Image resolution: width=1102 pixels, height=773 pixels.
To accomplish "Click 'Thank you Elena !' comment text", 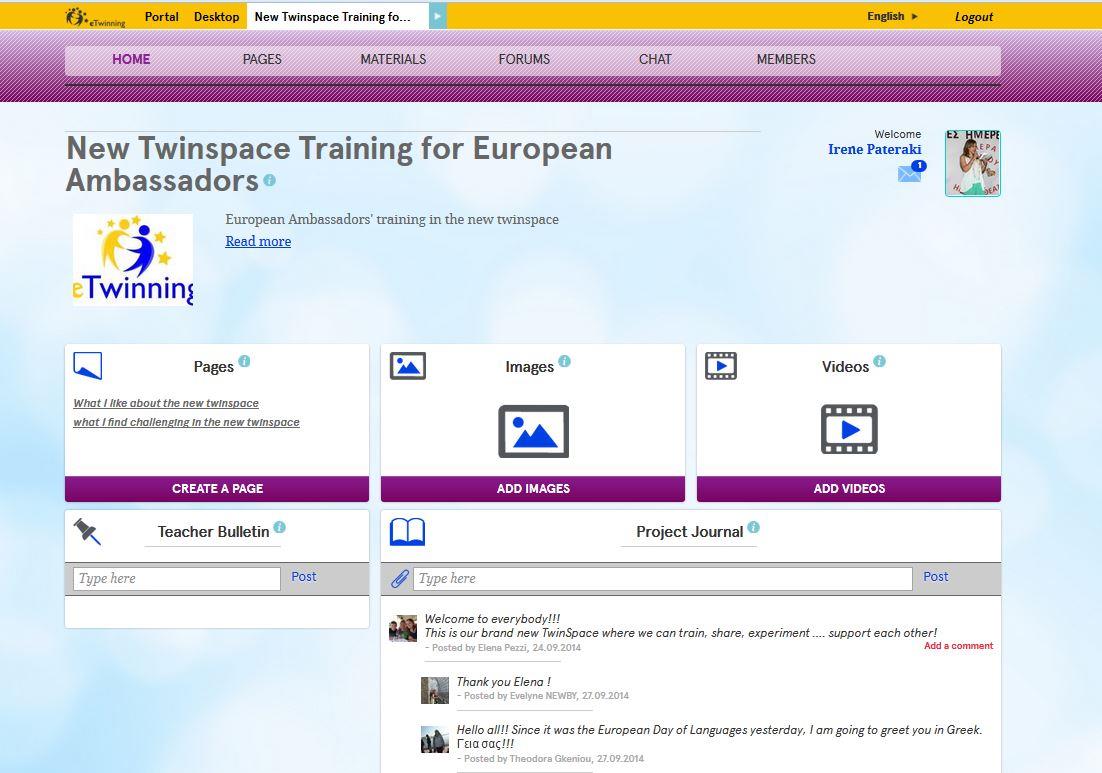I will click(x=503, y=682).
